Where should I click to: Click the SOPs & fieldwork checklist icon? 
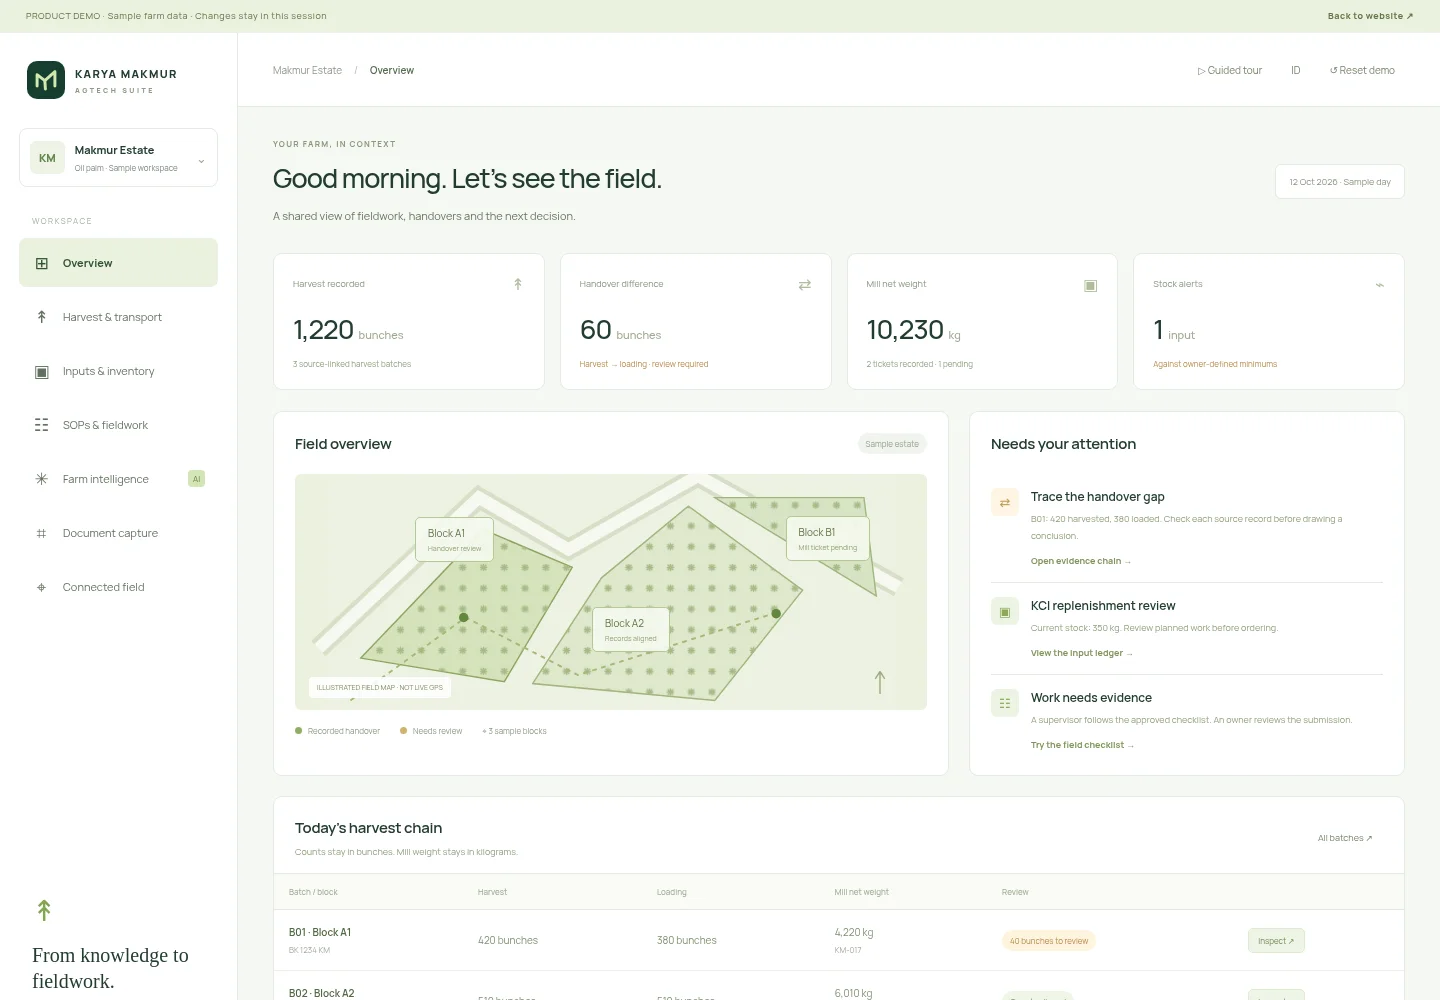point(41,425)
